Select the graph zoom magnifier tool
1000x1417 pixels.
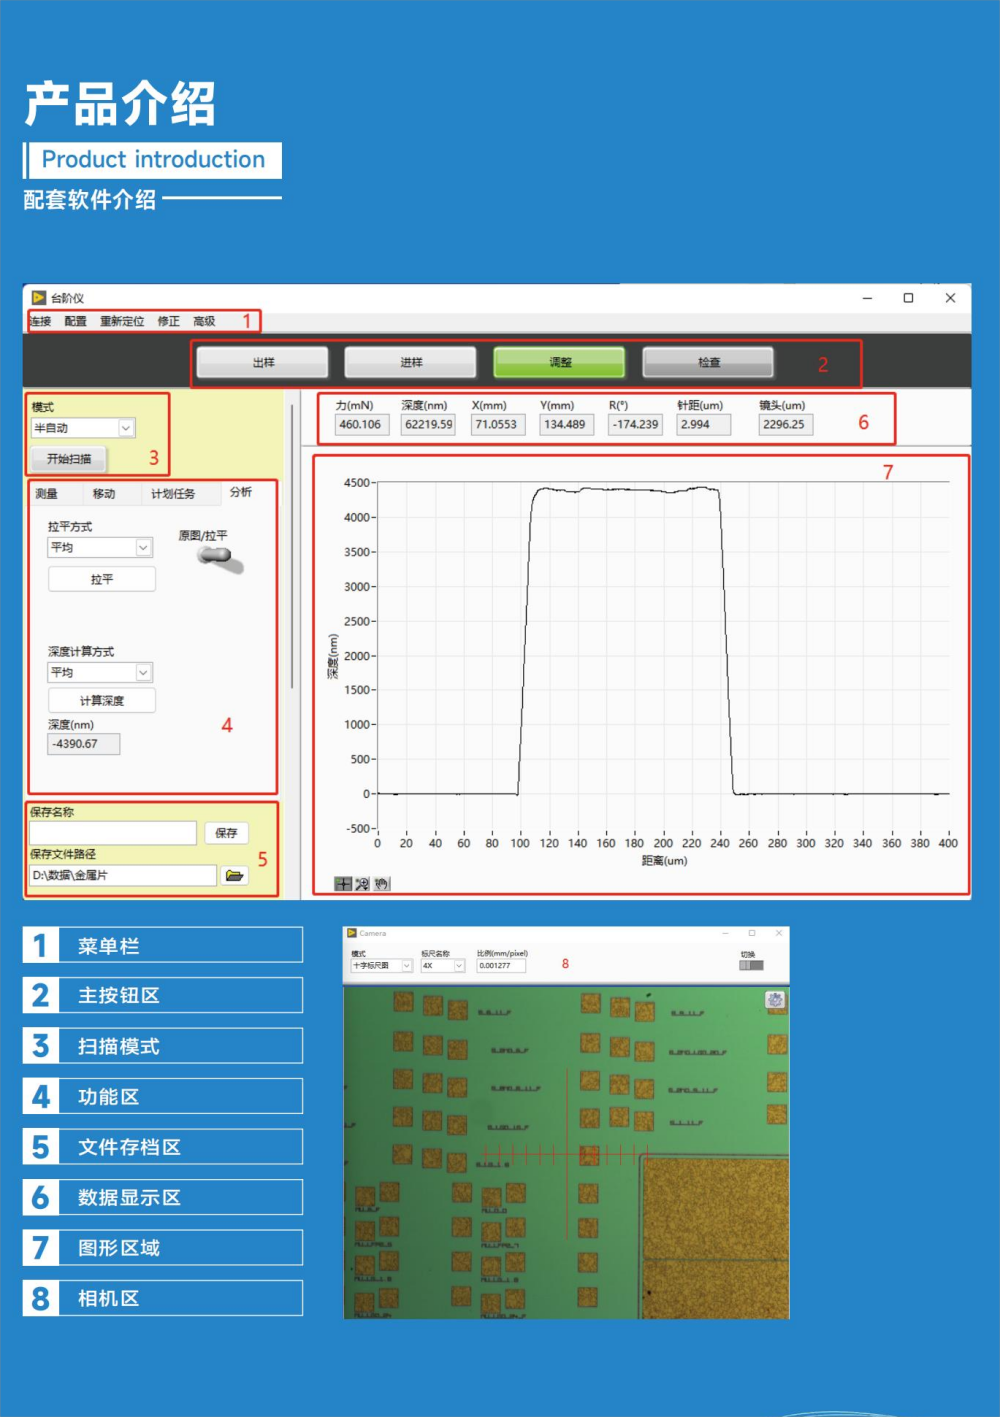(x=362, y=884)
